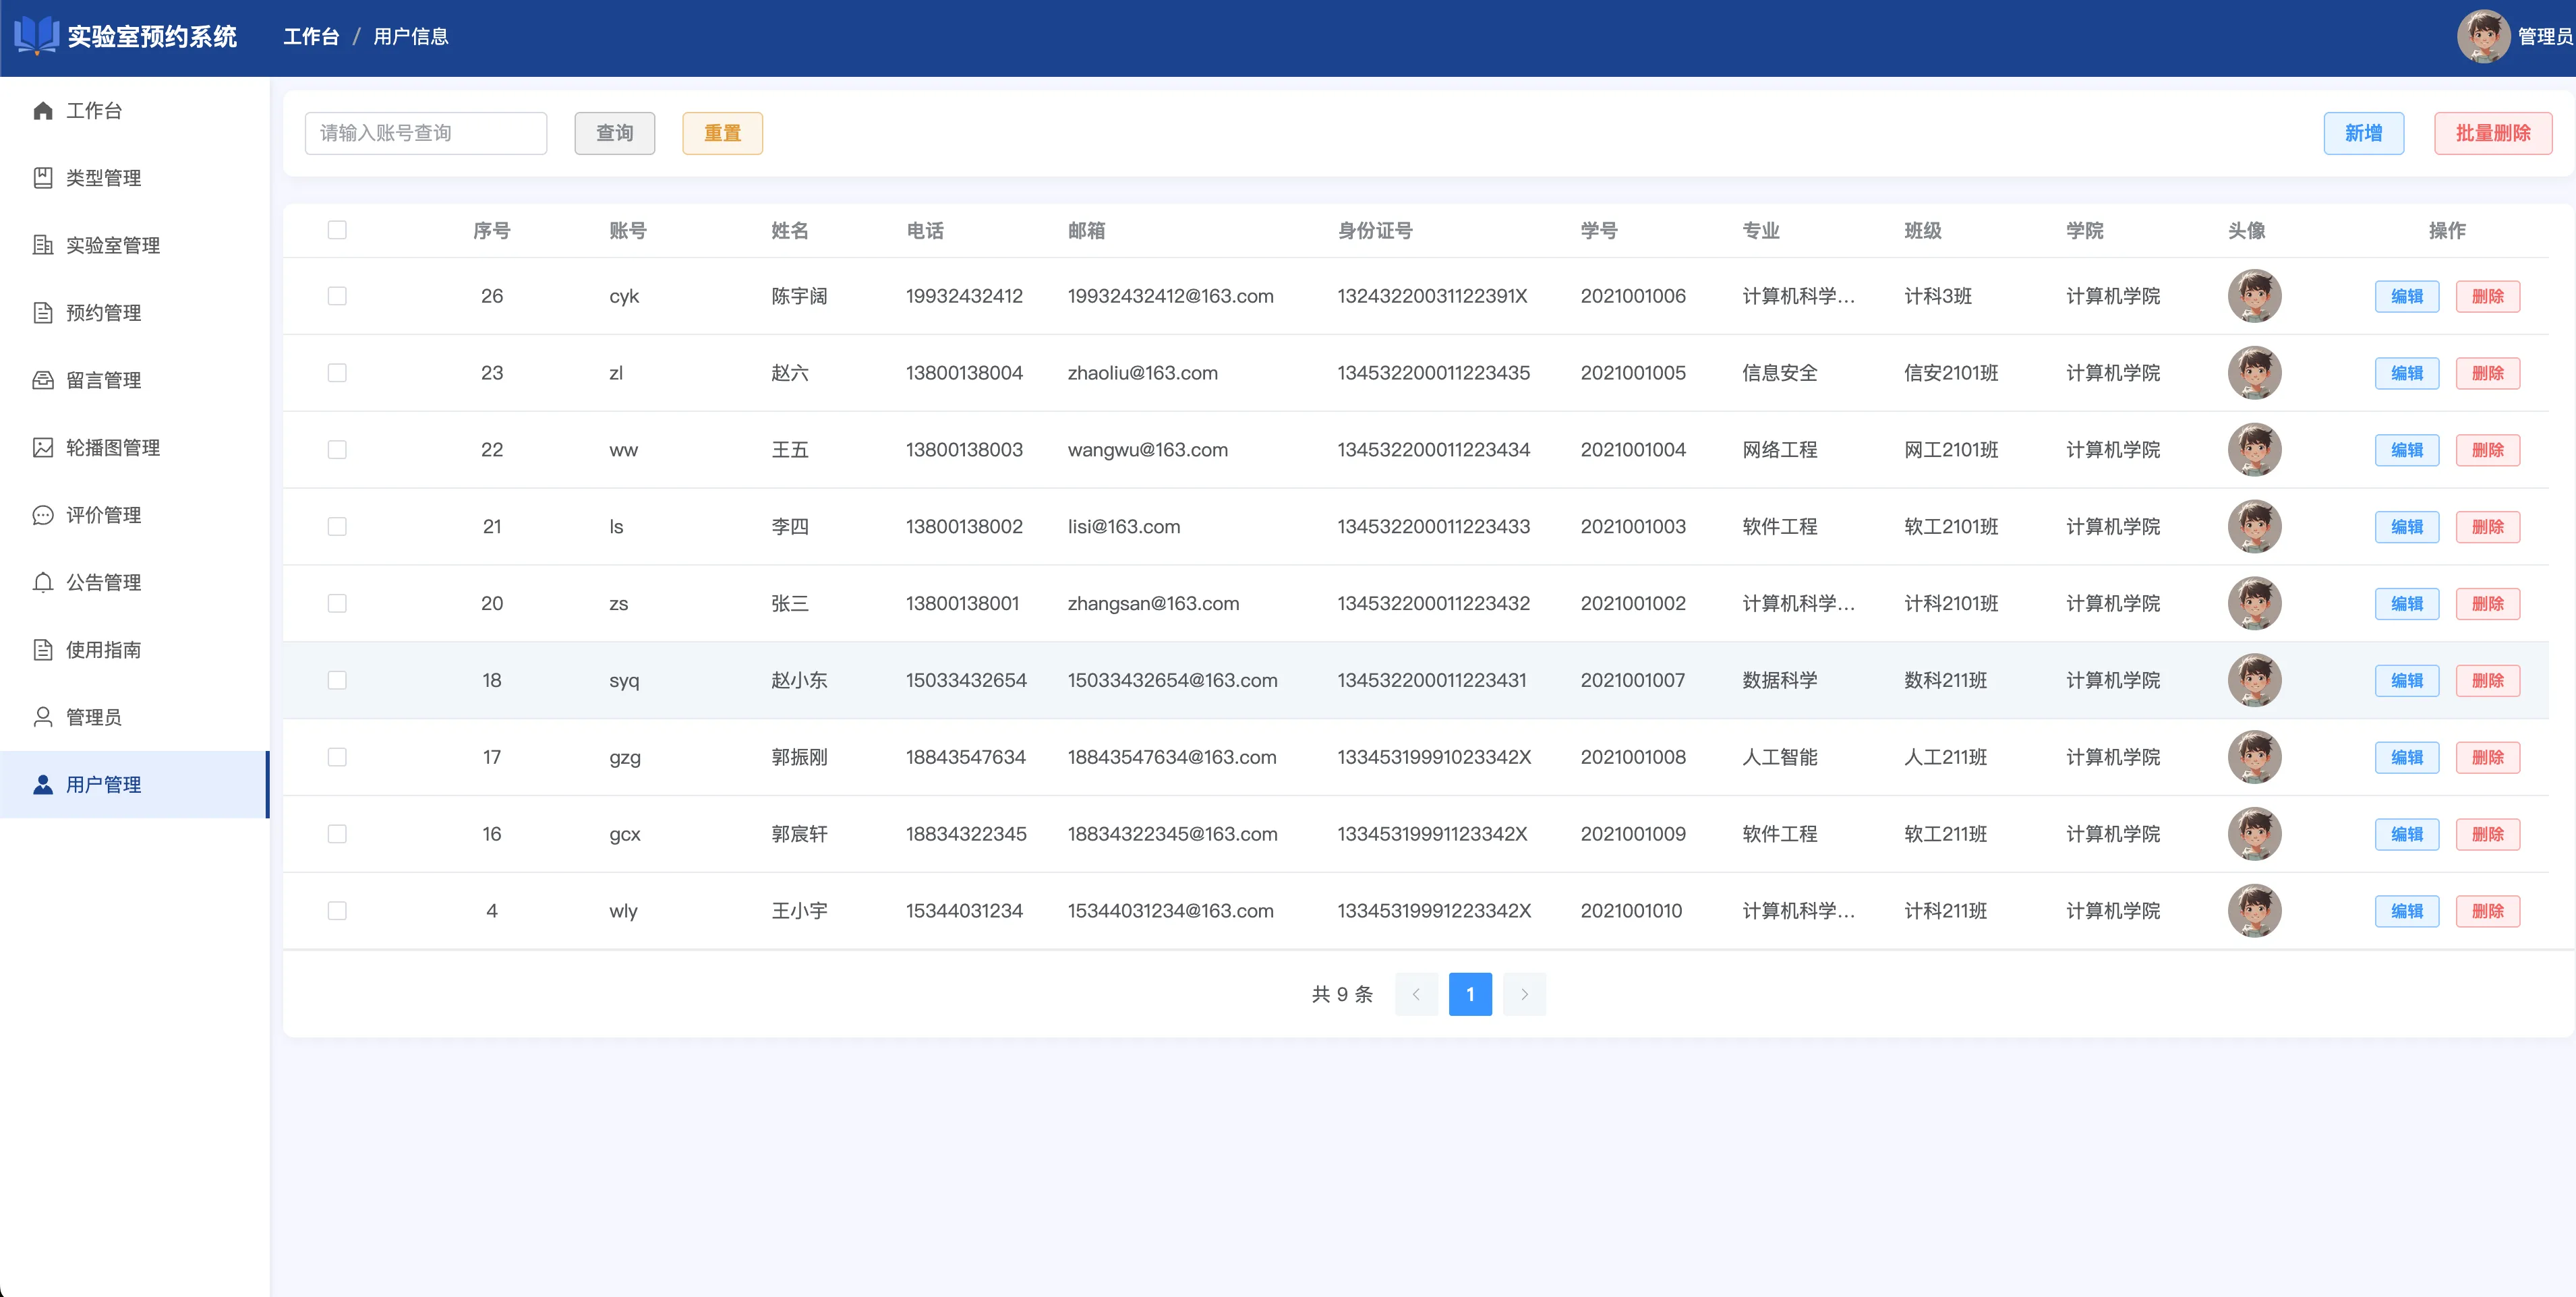
Task: Click the 新增 button
Action: tap(2363, 133)
